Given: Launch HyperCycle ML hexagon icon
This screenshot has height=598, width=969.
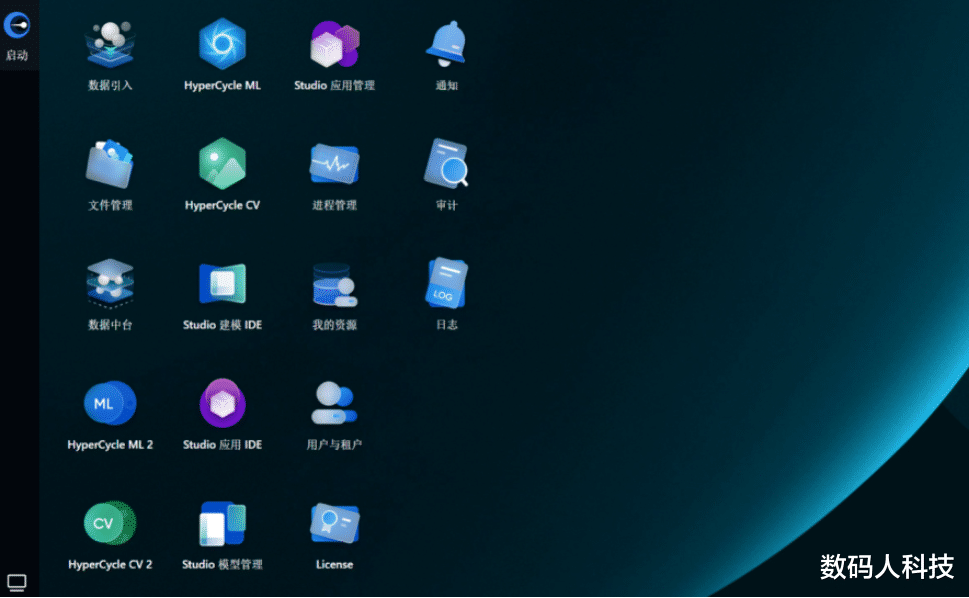Looking at the screenshot, I should 222,44.
